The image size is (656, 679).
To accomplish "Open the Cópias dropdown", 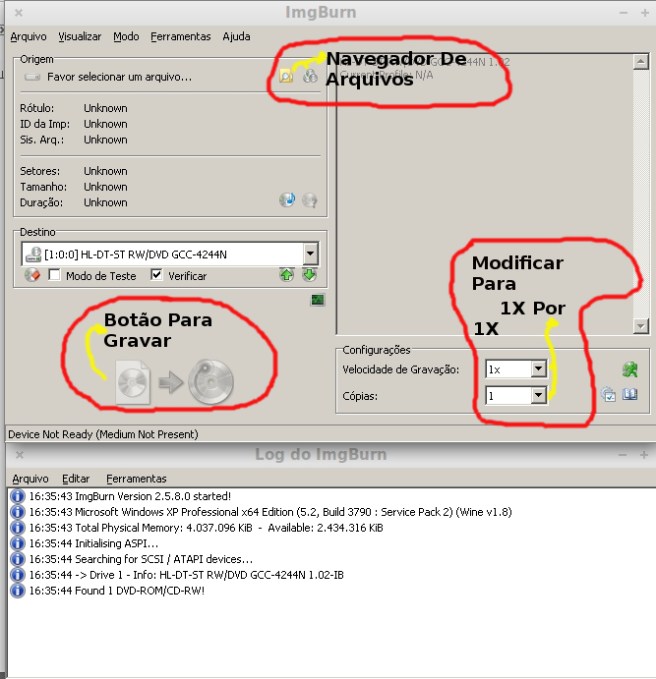I will [538, 395].
